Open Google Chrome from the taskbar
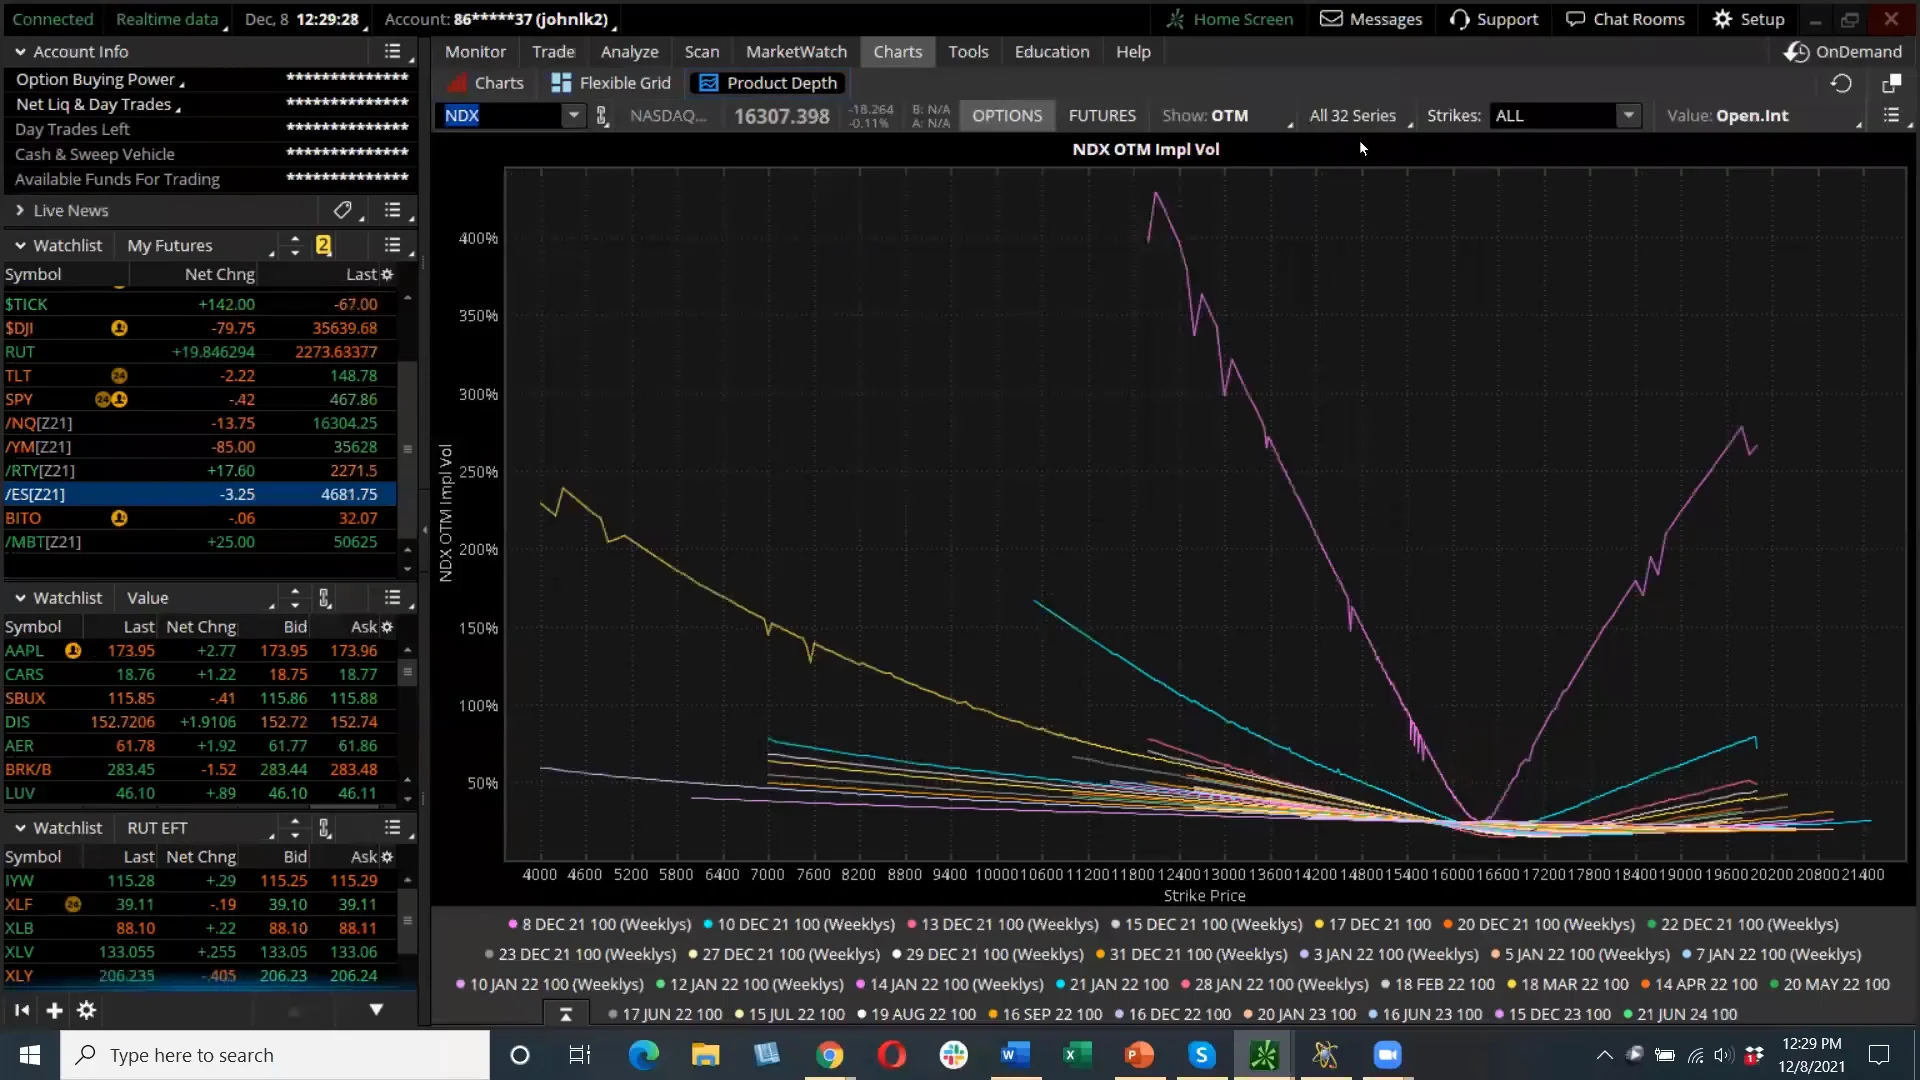The height and width of the screenshot is (1080, 1920). click(829, 1055)
